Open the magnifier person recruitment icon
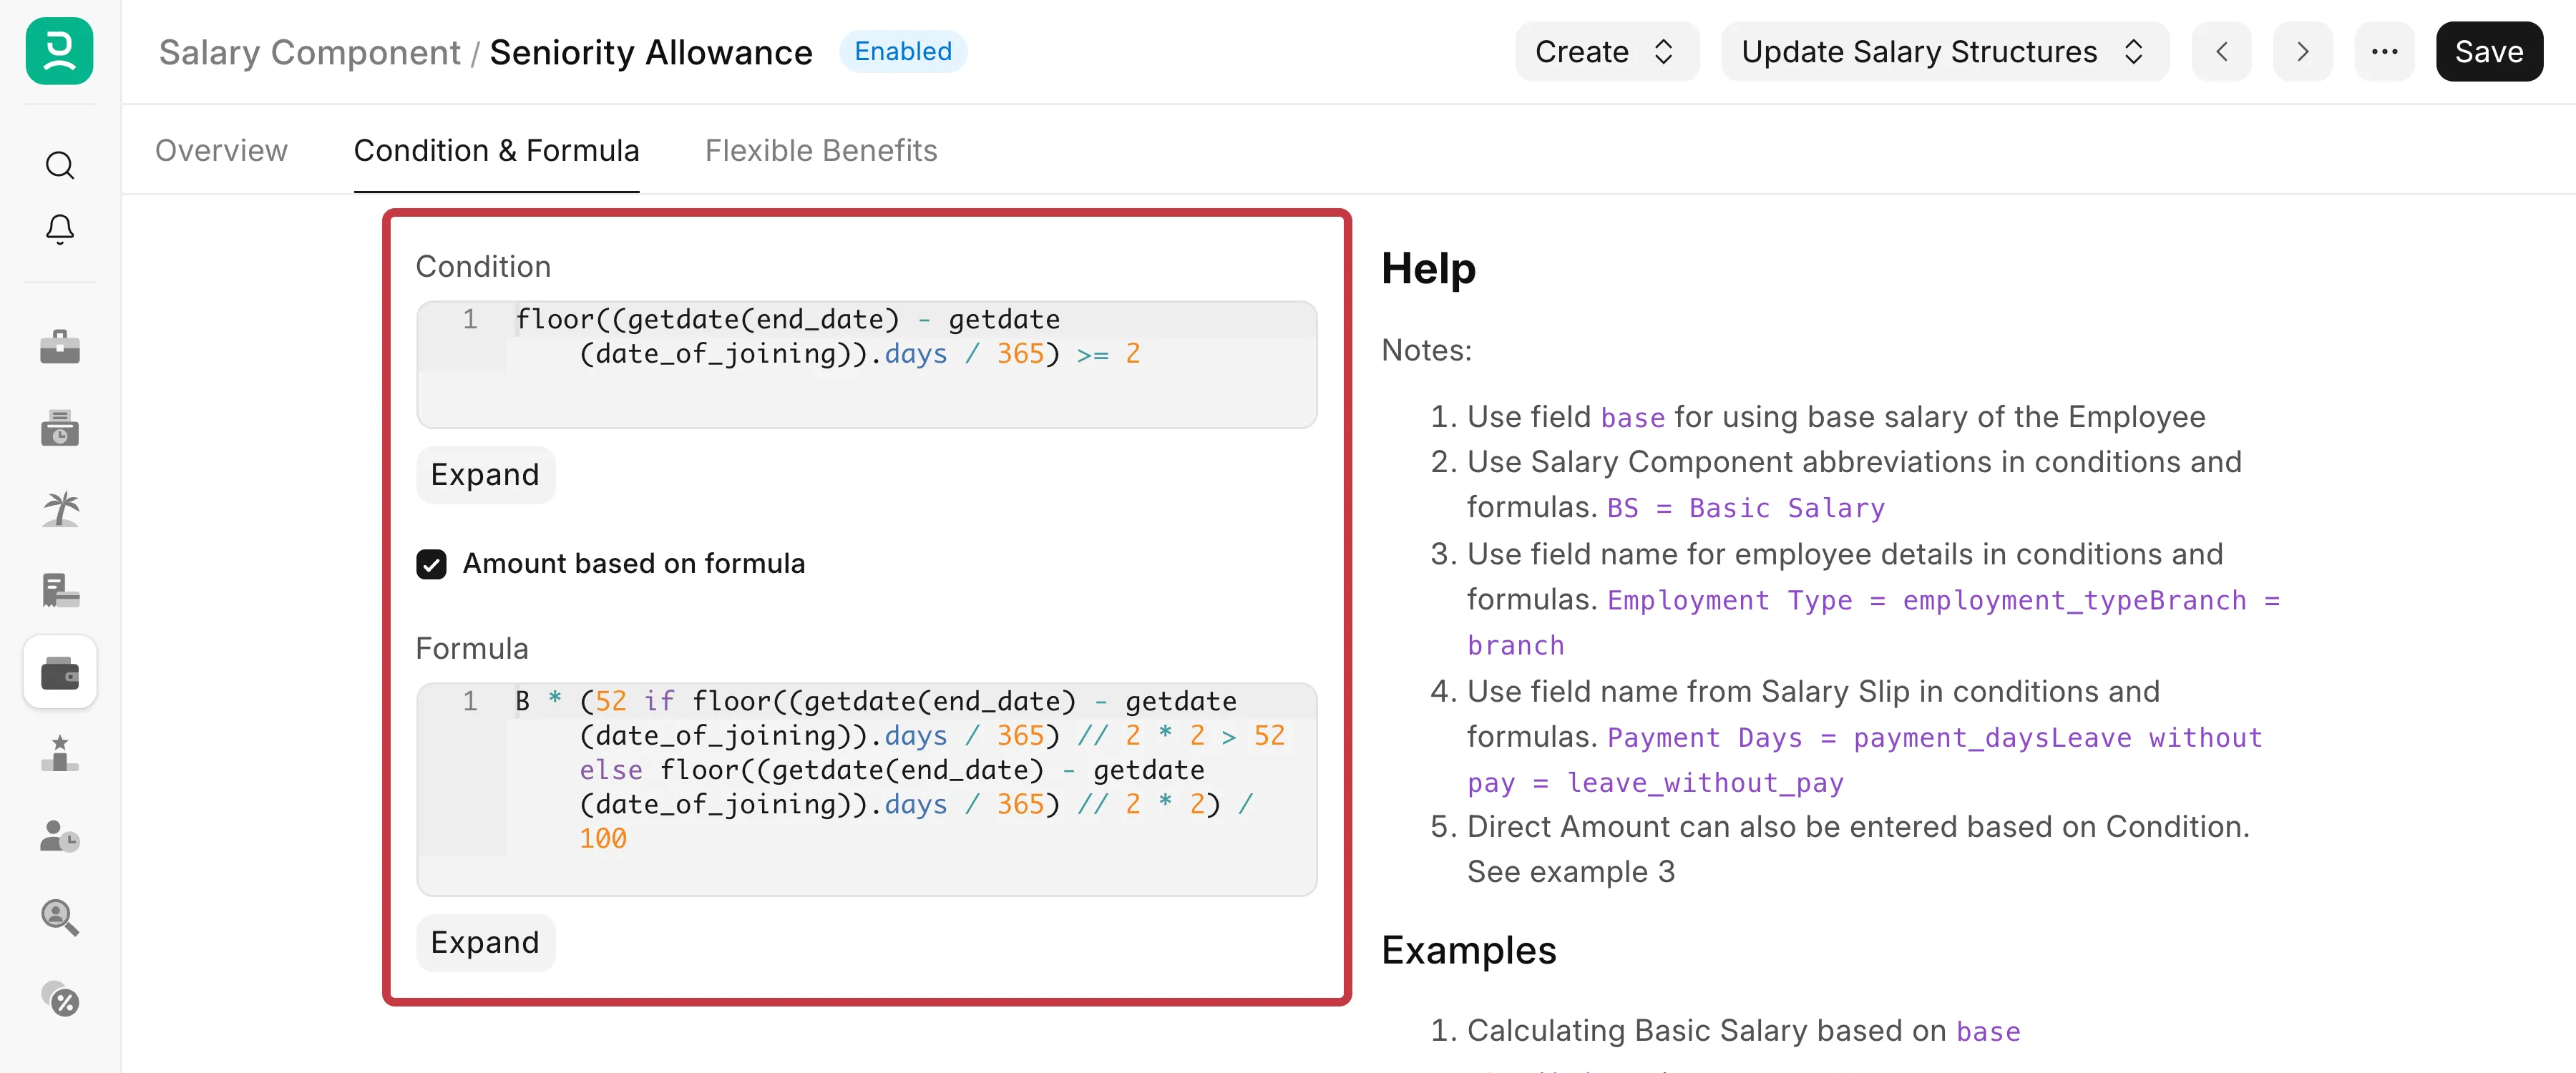This screenshot has height=1073, width=2576. coord(60,916)
